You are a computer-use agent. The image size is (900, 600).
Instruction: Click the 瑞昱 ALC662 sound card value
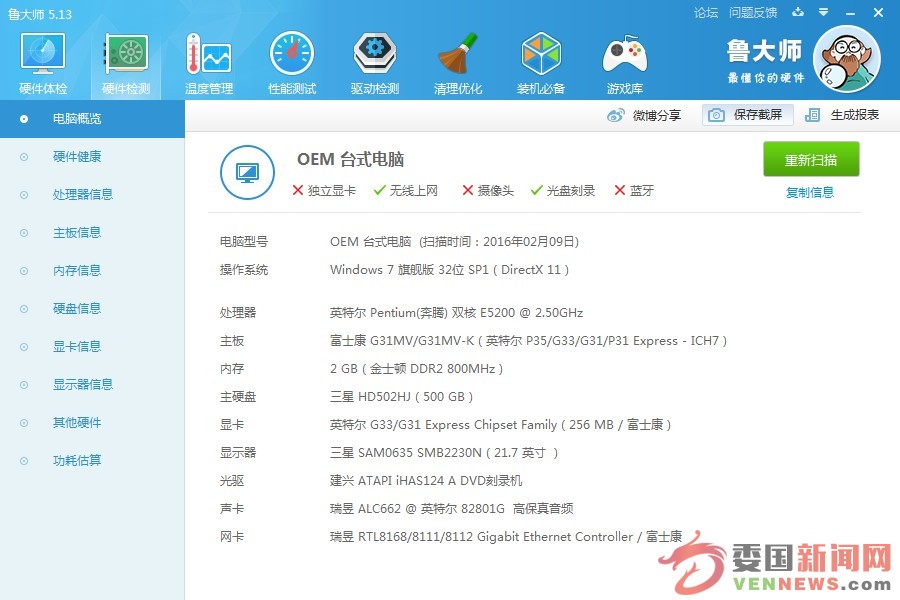pyautogui.click(x=452, y=509)
